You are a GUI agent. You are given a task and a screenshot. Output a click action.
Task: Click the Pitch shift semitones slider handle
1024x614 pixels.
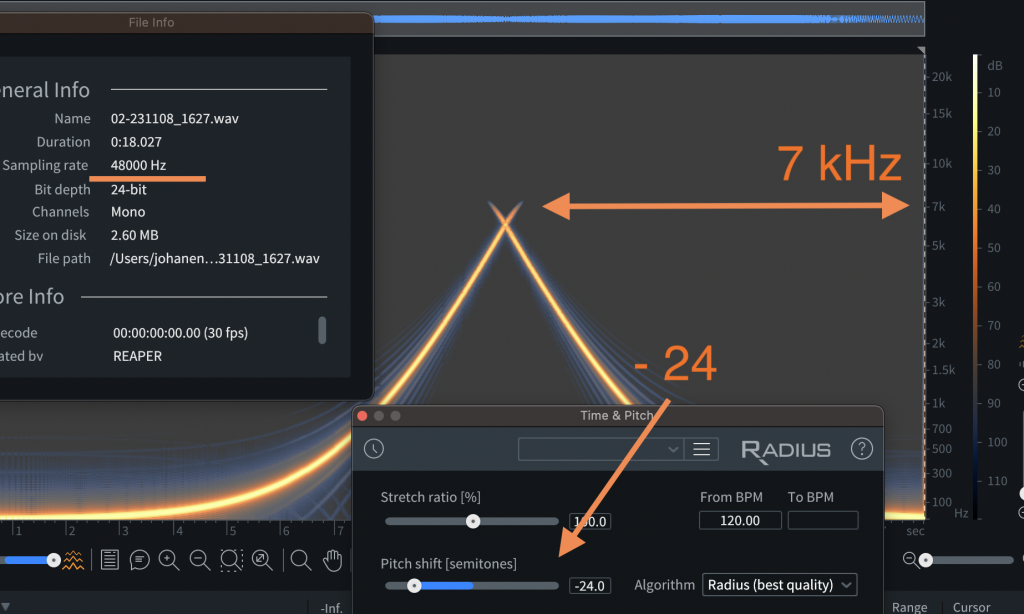coord(414,586)
